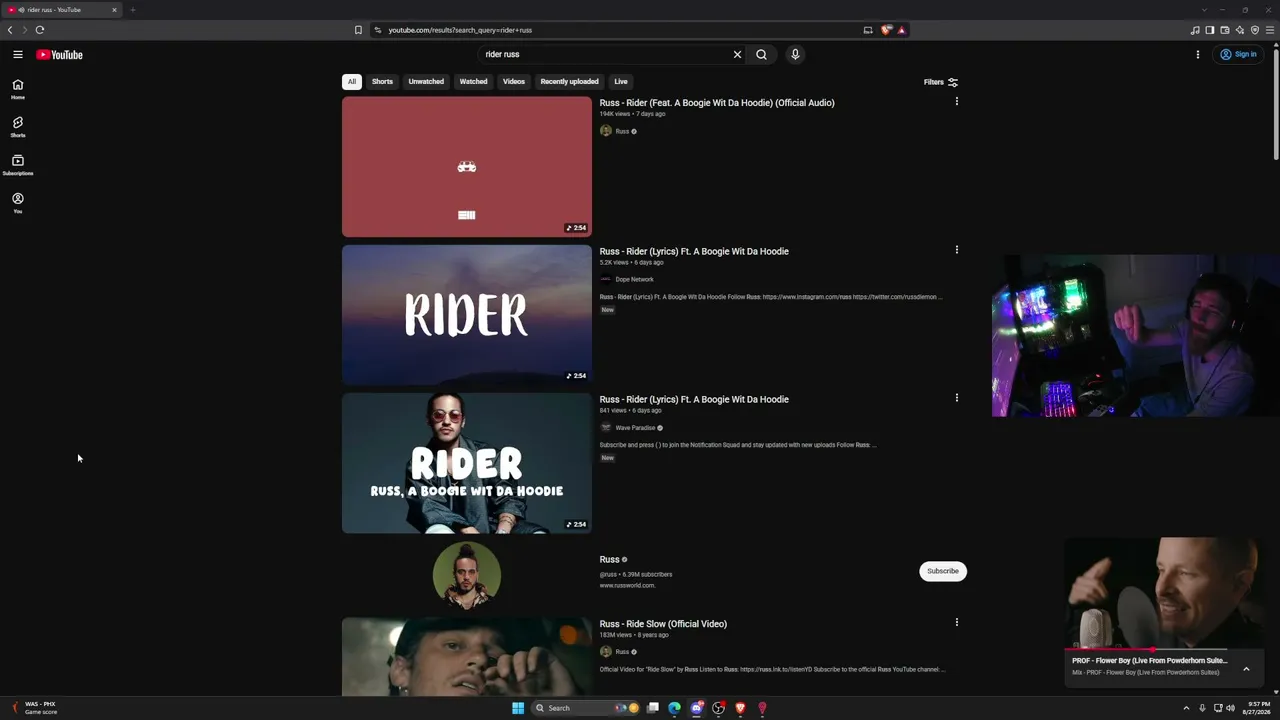Open Subscriptions in the left sidebar

click(x=18, y=165)
